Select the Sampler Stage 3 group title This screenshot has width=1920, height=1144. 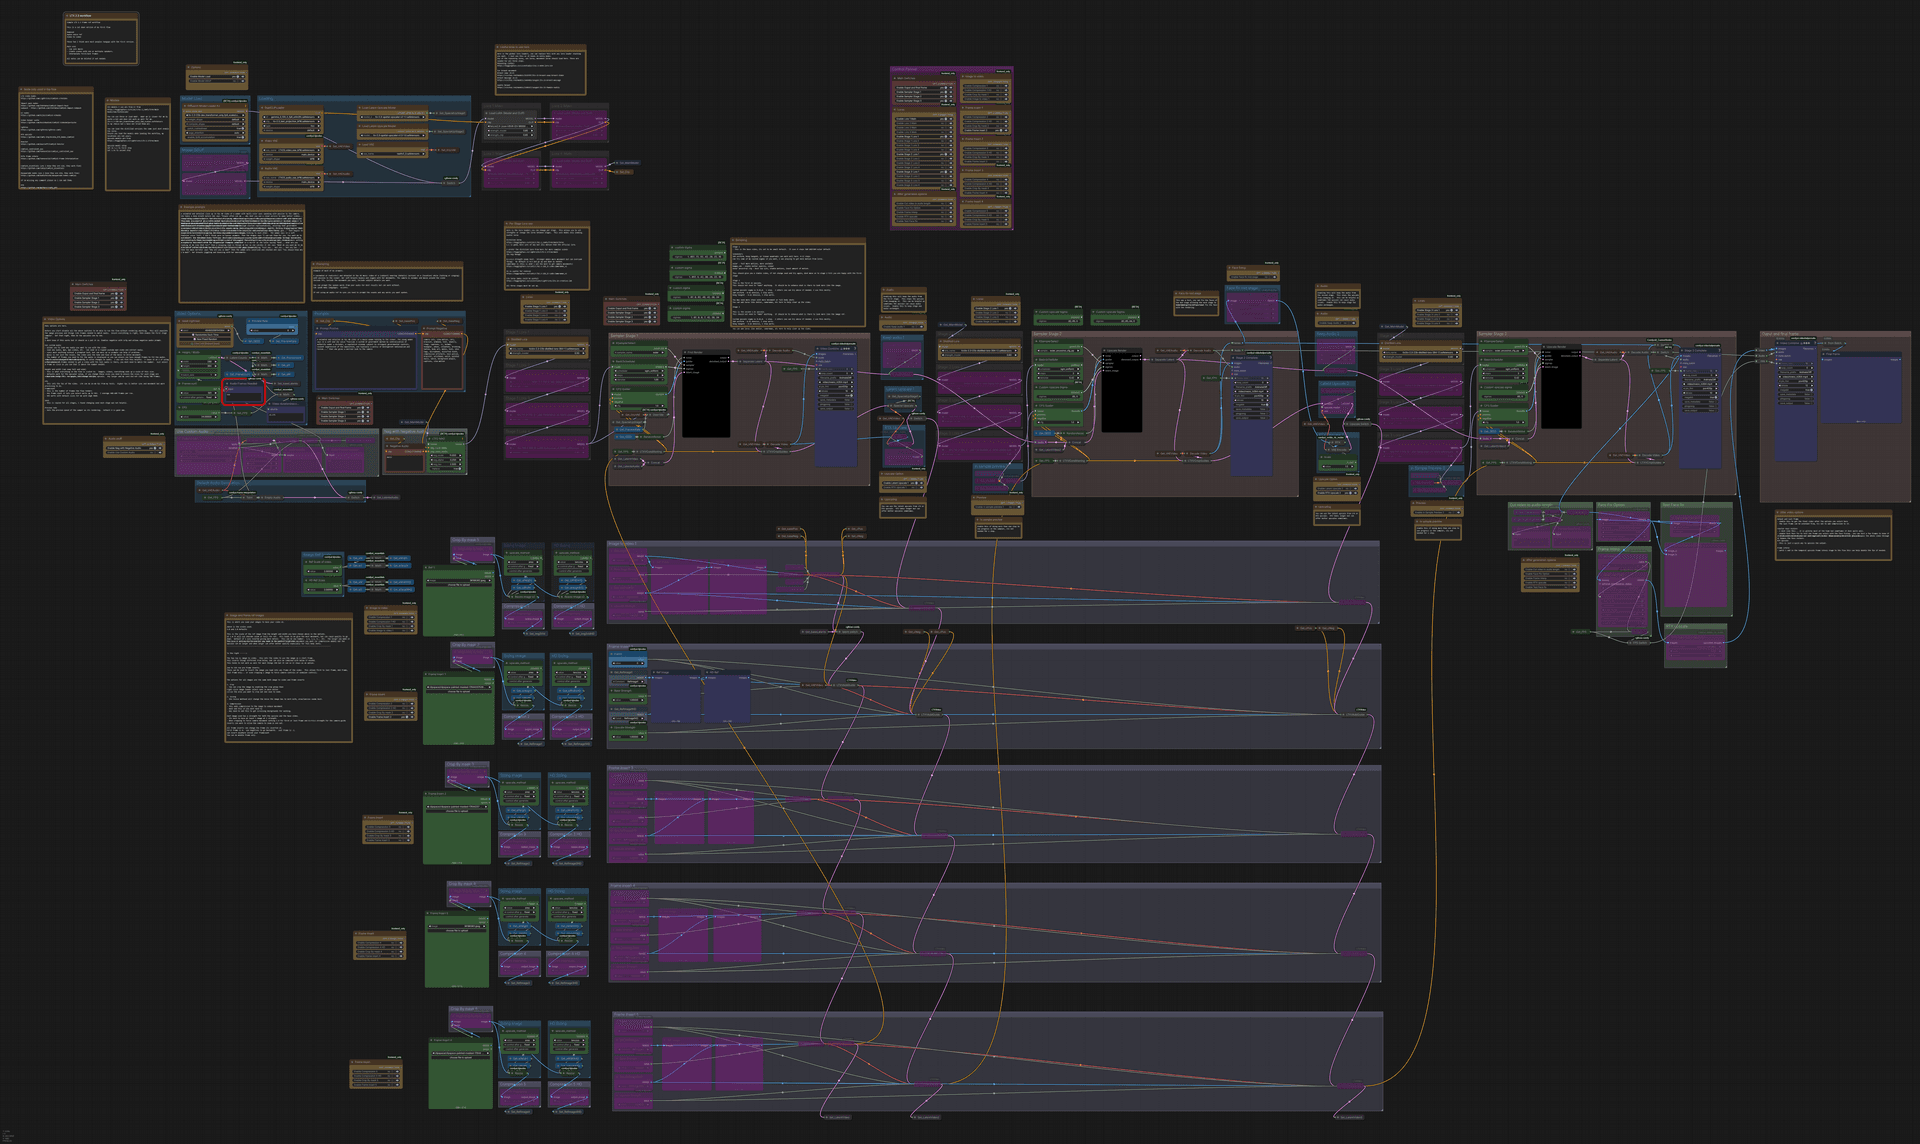click(1493, 334)
